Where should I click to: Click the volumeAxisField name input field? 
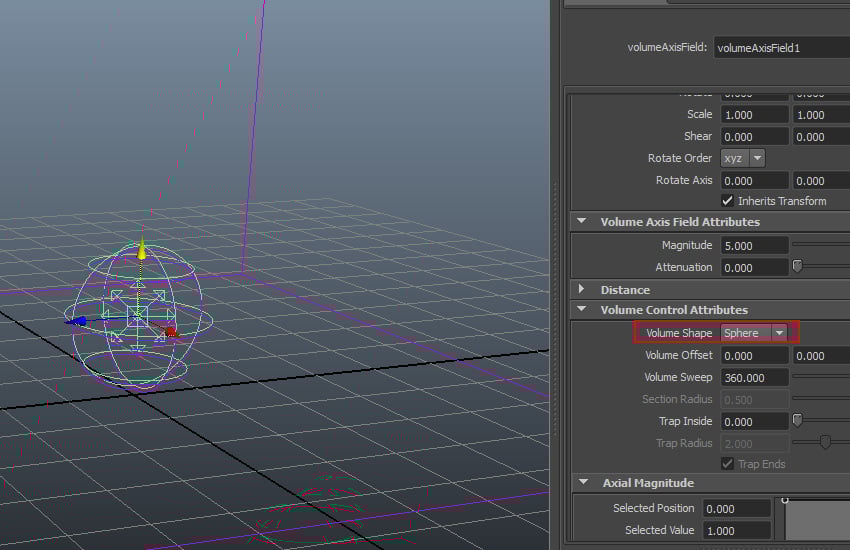781,47
